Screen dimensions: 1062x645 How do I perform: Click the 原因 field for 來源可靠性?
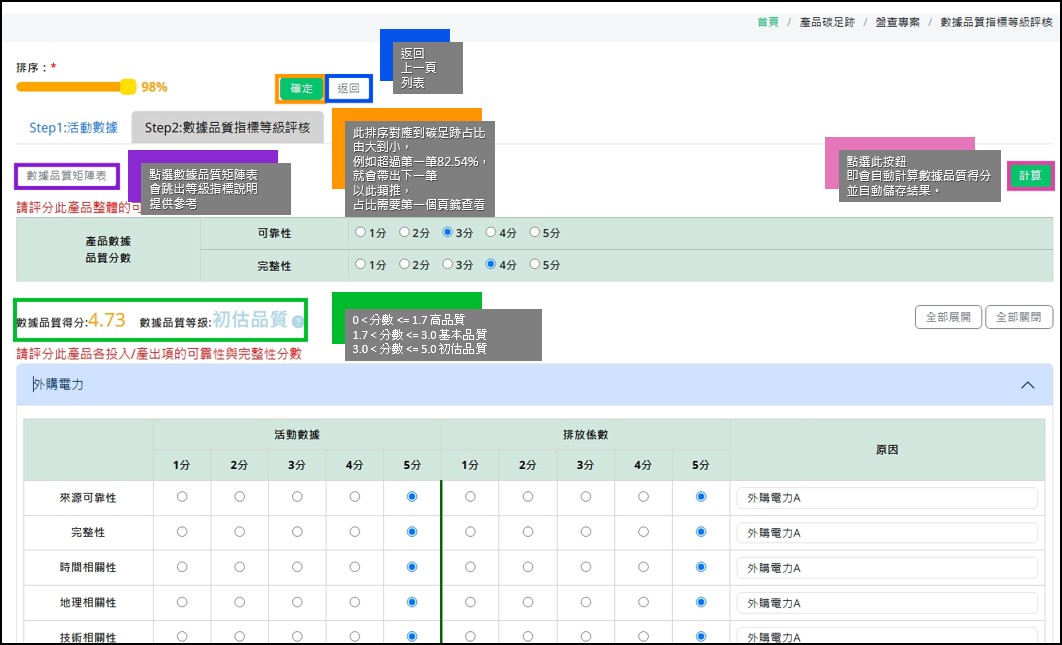pyautogui.click(x=886, y=497)
